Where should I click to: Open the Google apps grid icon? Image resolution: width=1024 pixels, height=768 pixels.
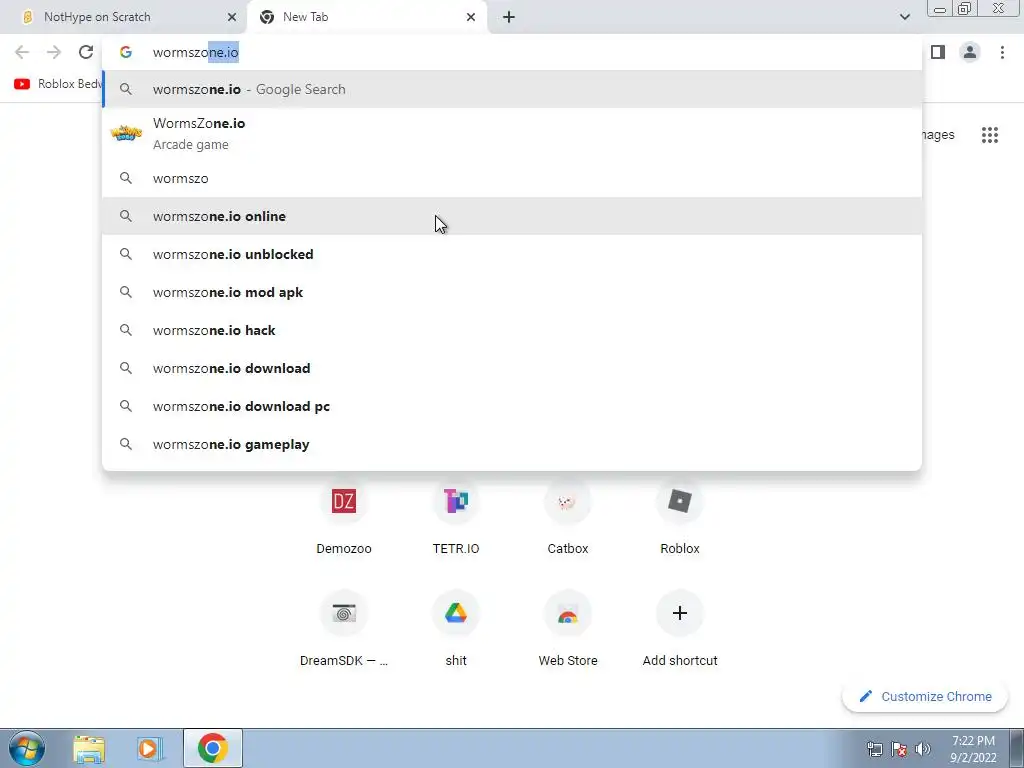click(990, 135)
